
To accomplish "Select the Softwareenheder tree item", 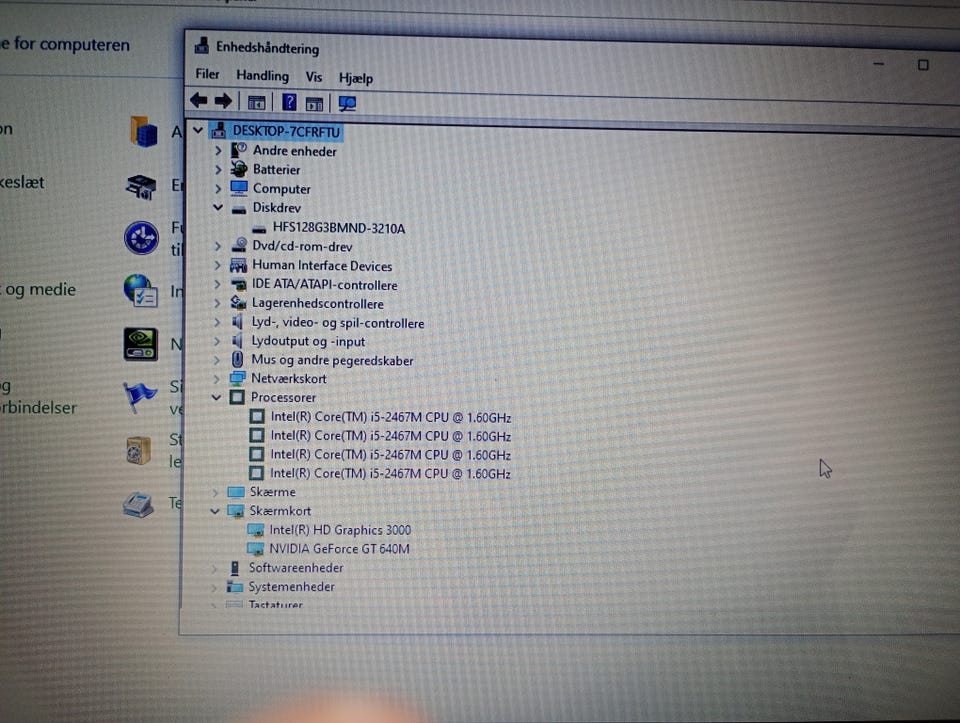I will coord(296,568).
